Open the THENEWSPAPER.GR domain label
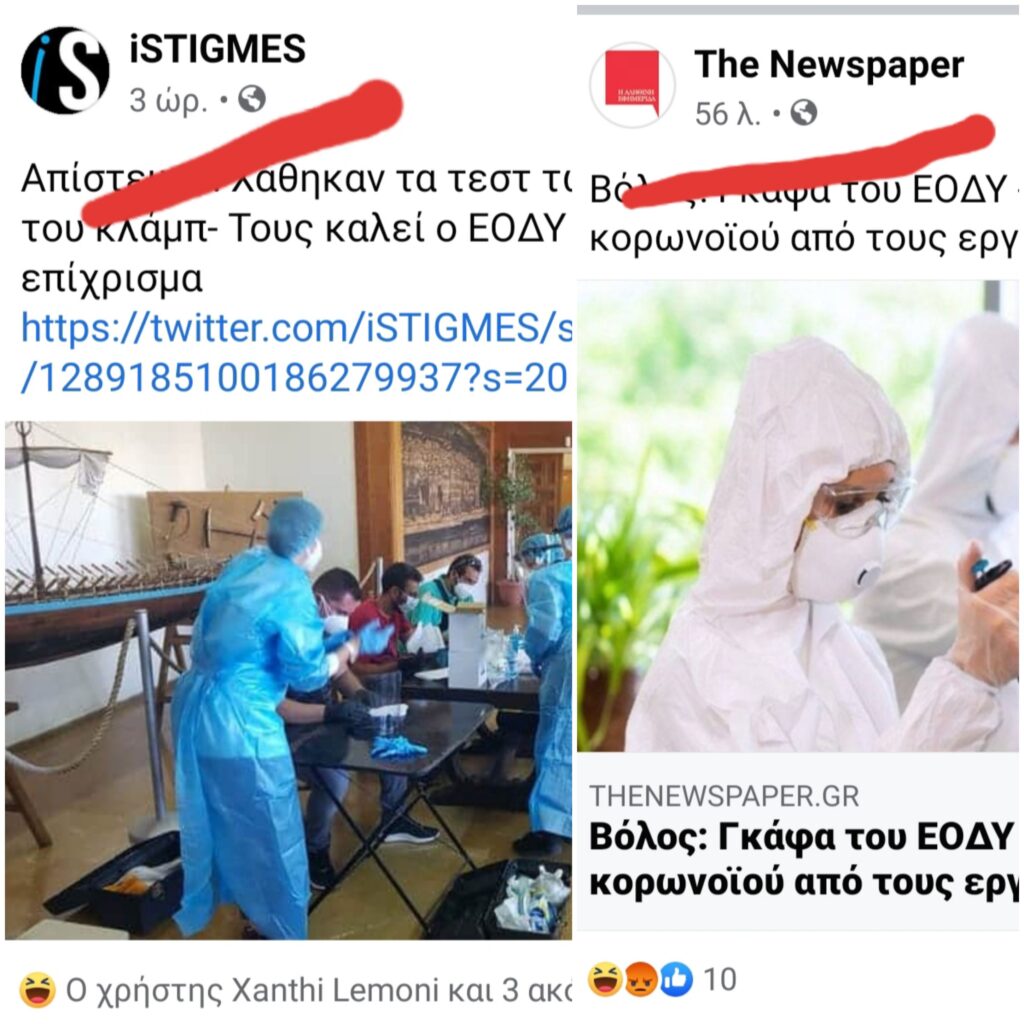1024x1024 pixels. [x=724, y=796]
